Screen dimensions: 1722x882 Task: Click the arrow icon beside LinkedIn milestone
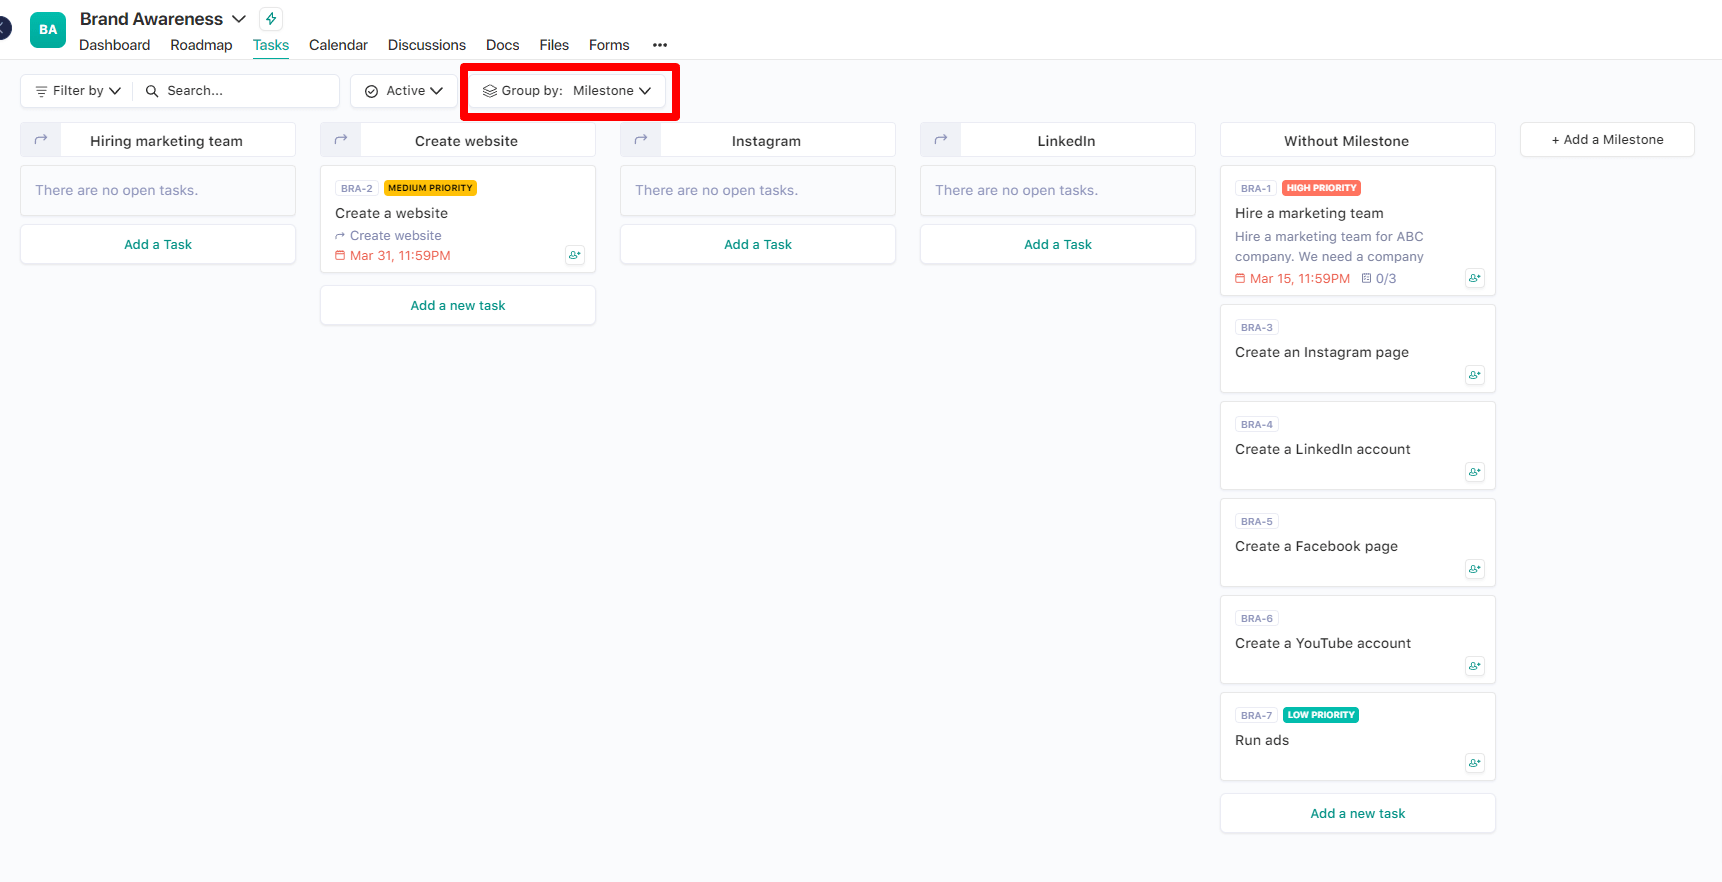(941, 140)
